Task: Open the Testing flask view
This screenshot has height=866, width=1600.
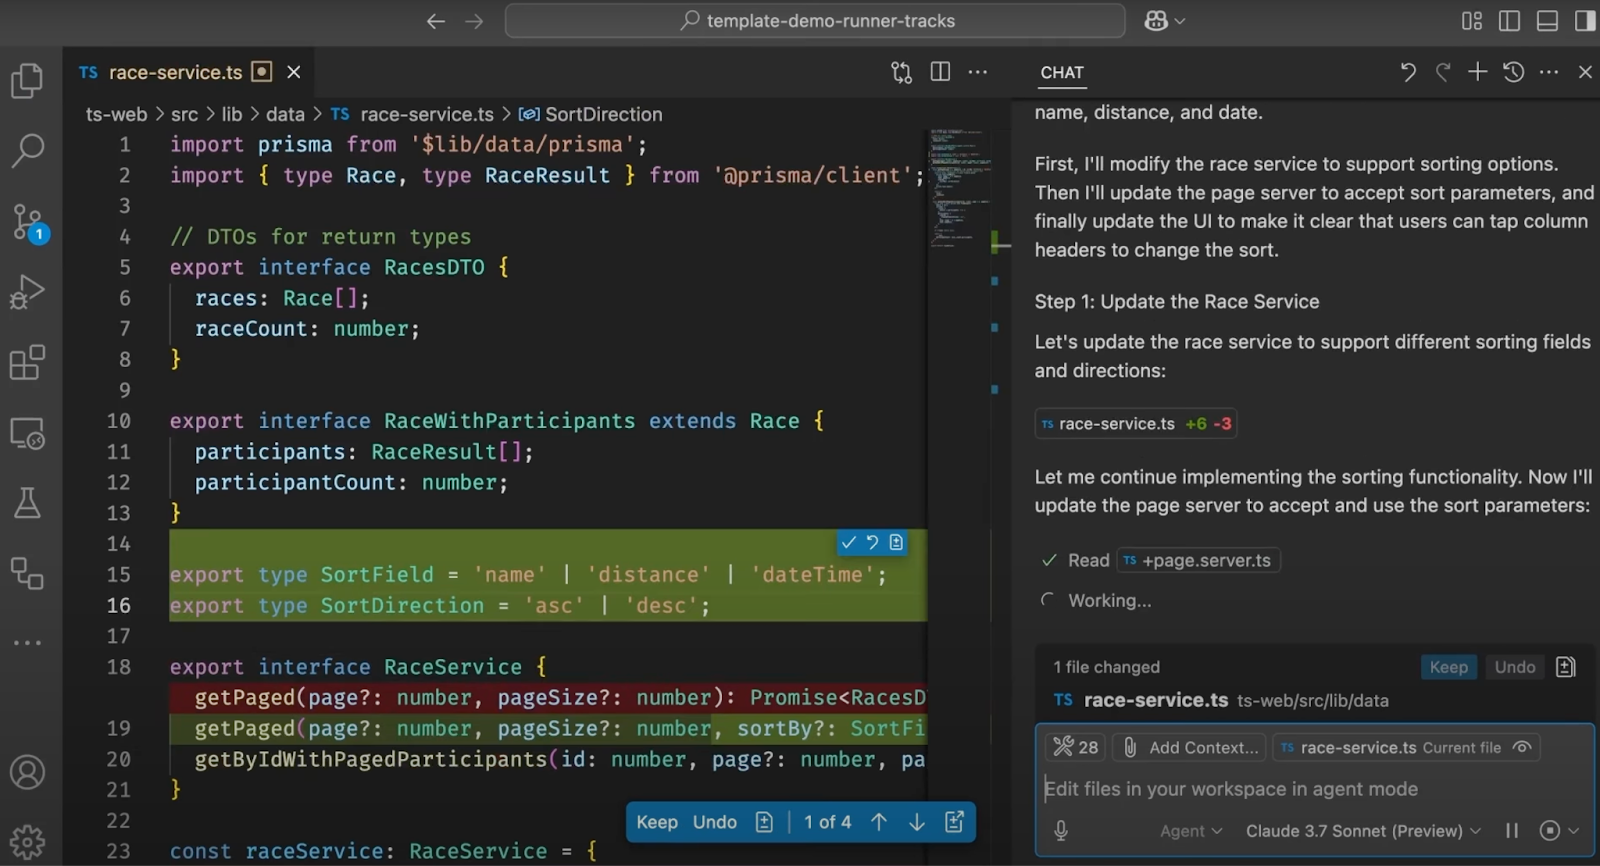Action: pyautogui.click(x=27, y=503)
